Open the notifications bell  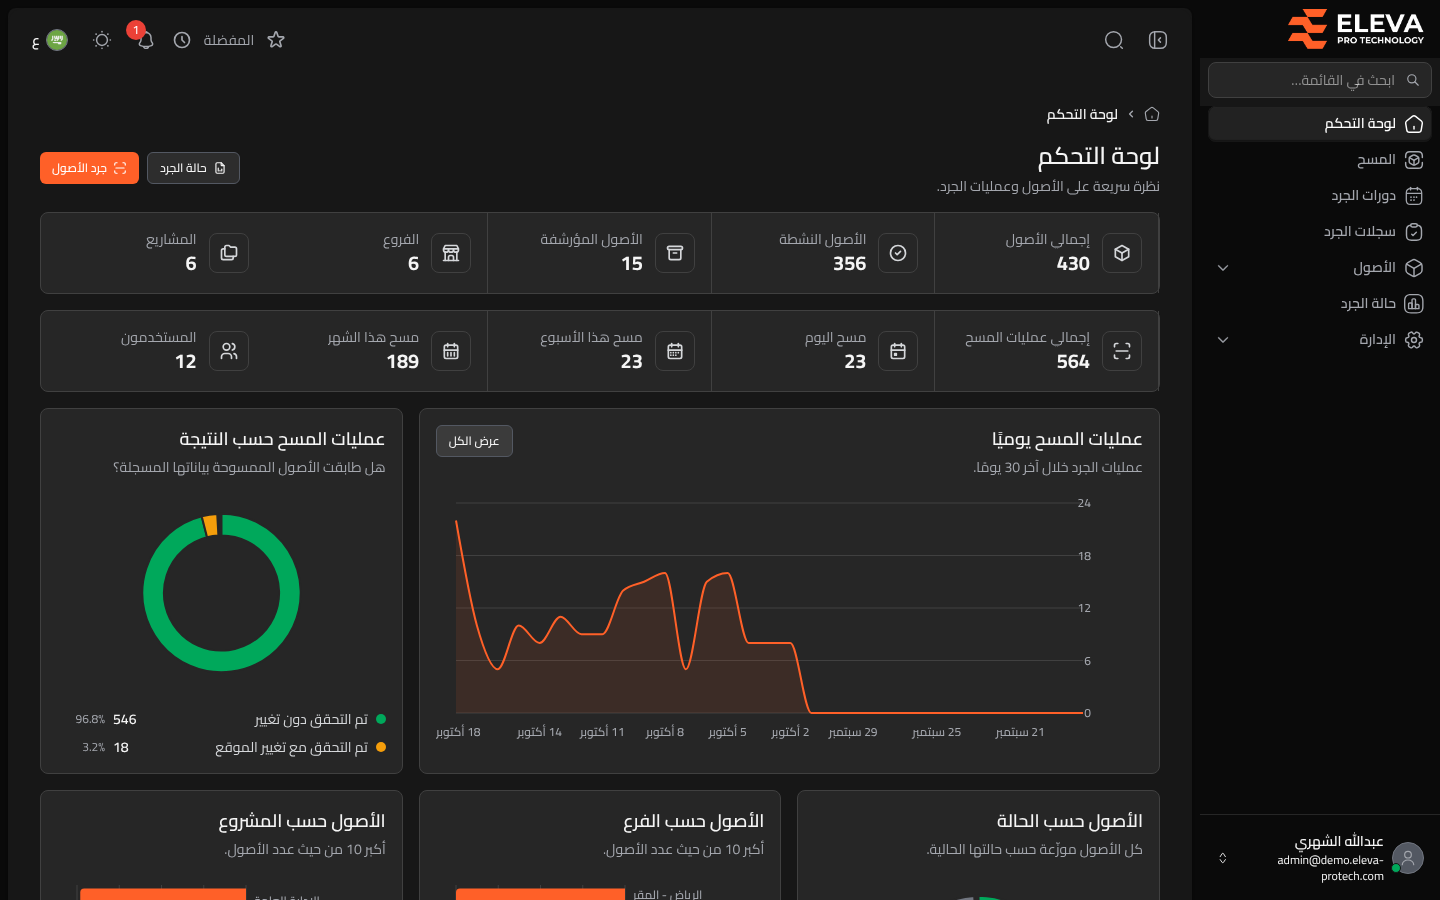coord(145,40)
